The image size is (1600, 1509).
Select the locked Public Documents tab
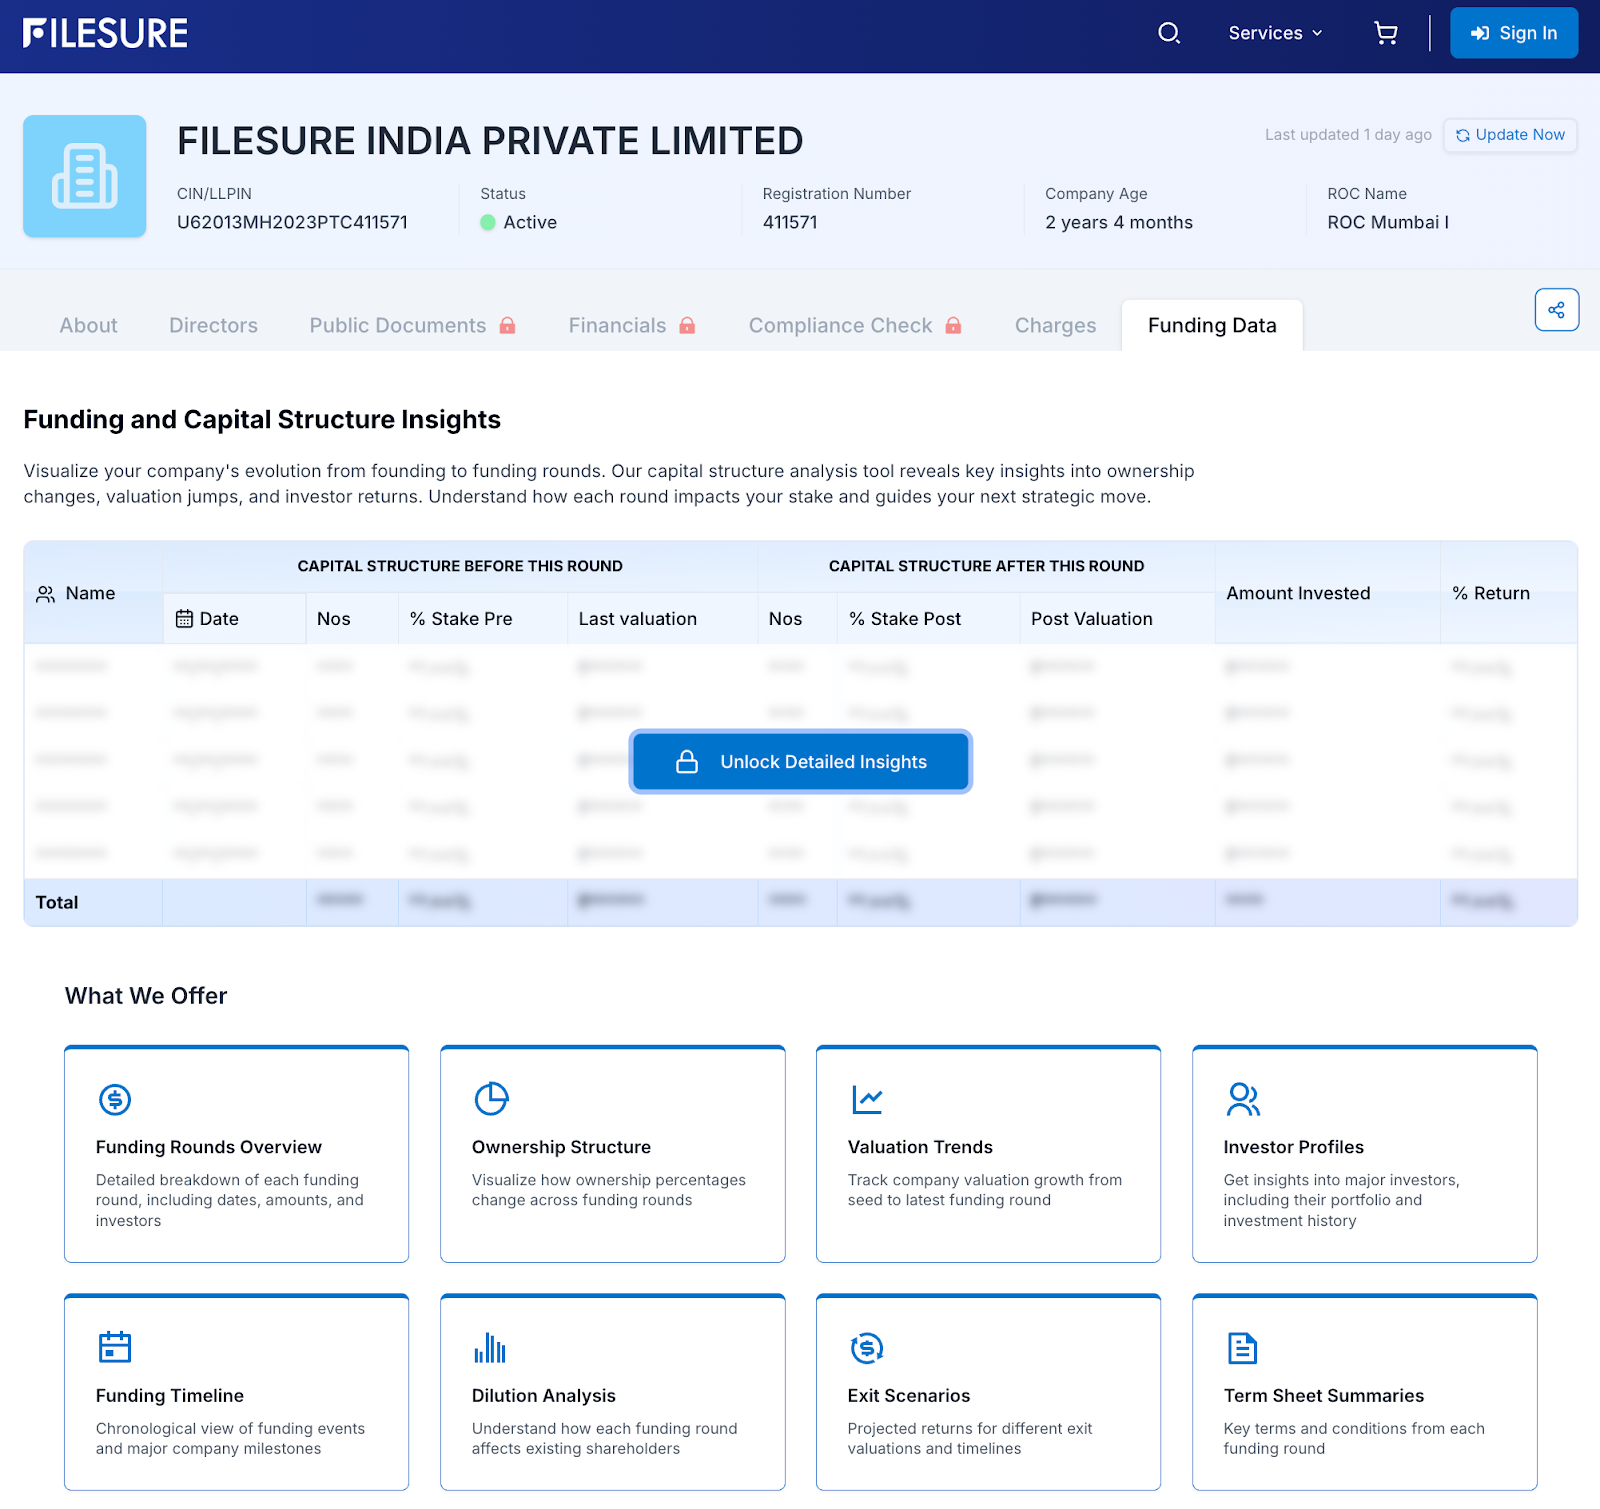point(412,325)
